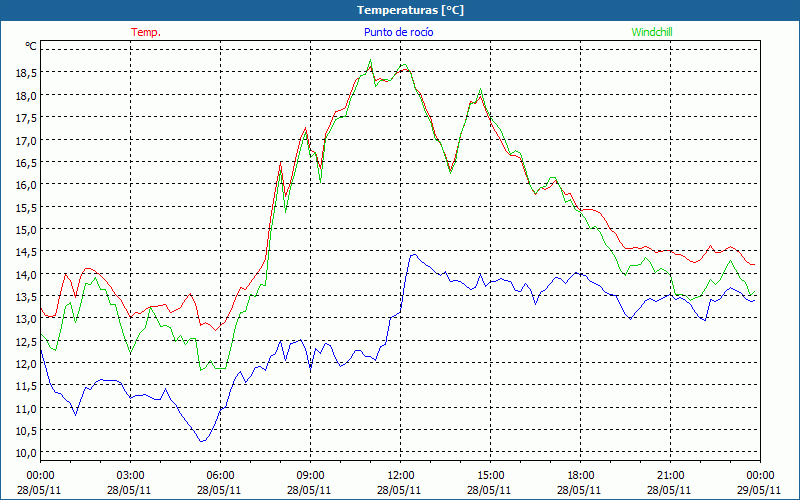The image size is (800, 500).
Task: Click the green windchill peak near 11:00
Action: point(370,60)
